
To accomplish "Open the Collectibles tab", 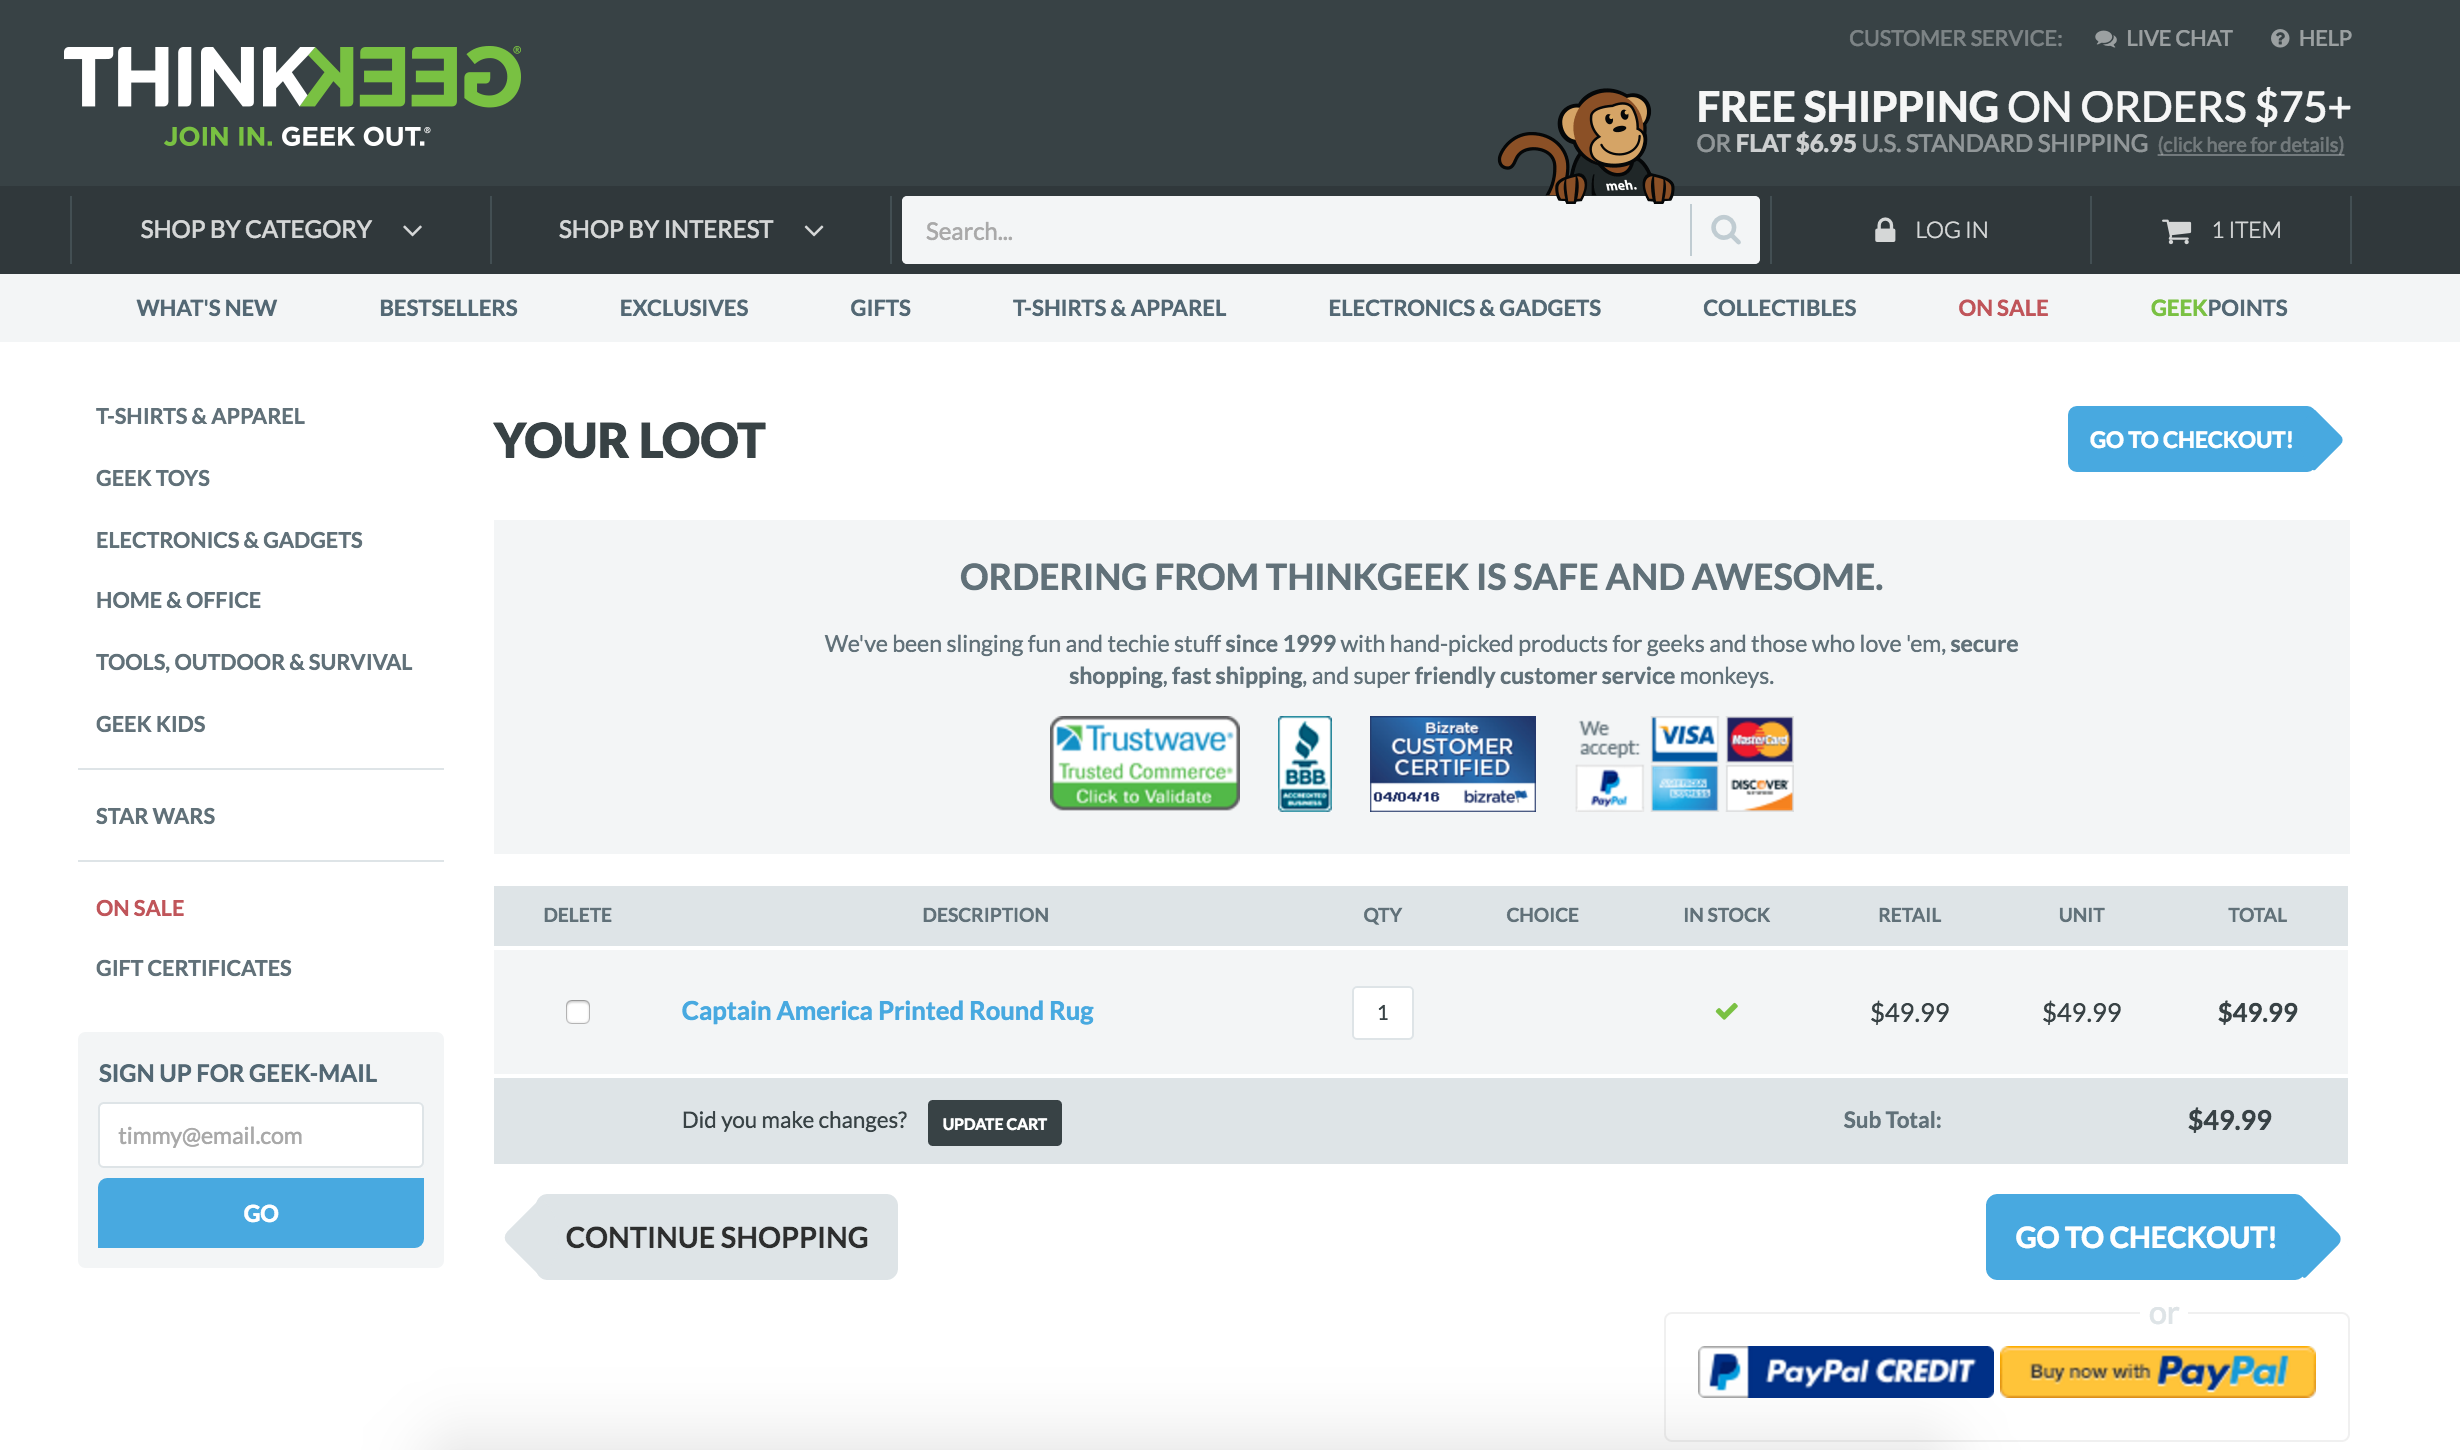I will click(x=1779, y=308).
